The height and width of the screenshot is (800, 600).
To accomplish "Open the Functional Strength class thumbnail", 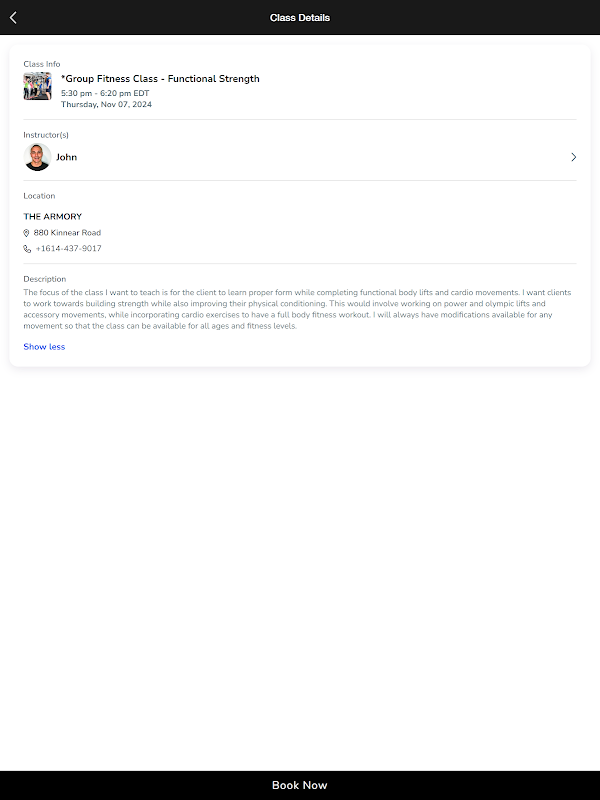I will [37, 86].
